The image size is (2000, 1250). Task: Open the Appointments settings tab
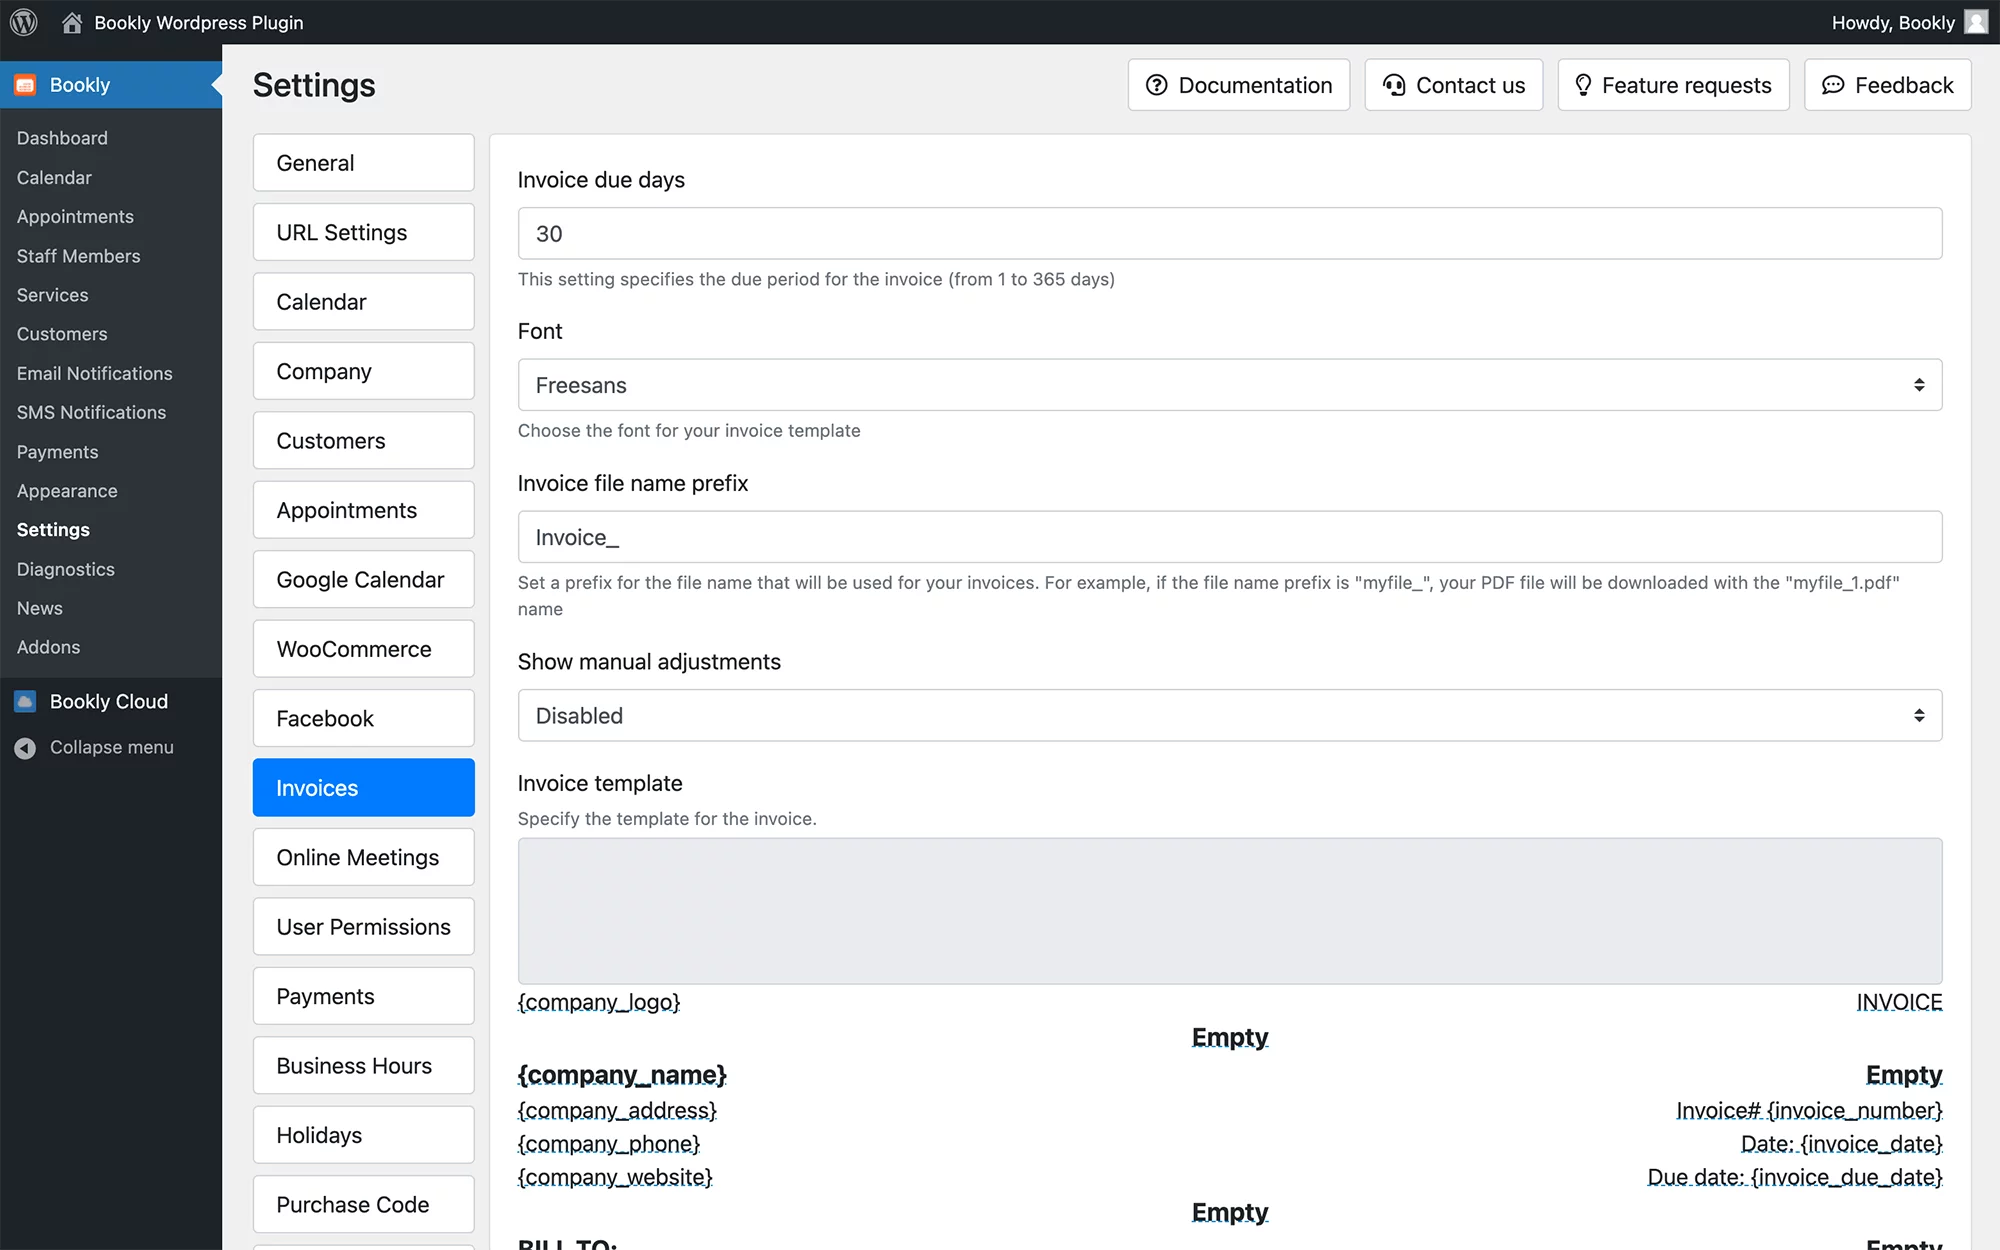[x=364, y=510]
